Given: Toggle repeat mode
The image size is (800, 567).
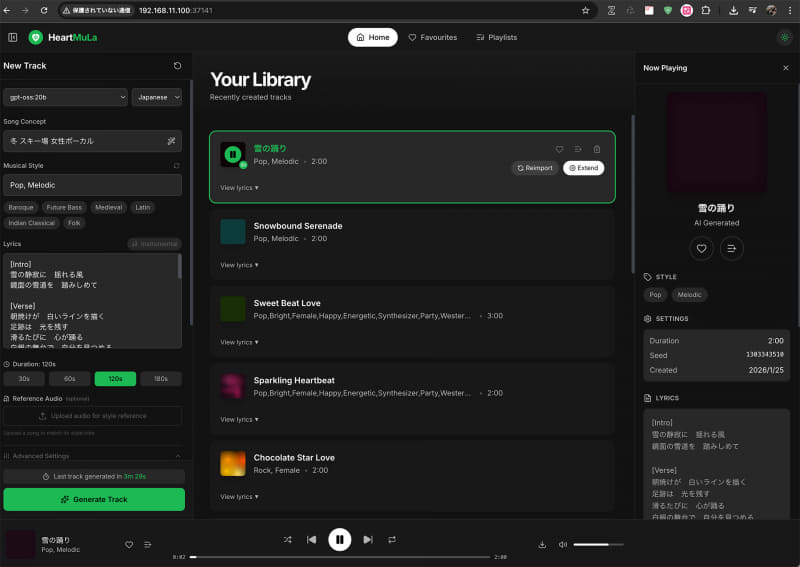Looking at the screenshot, I should [392, 539].
